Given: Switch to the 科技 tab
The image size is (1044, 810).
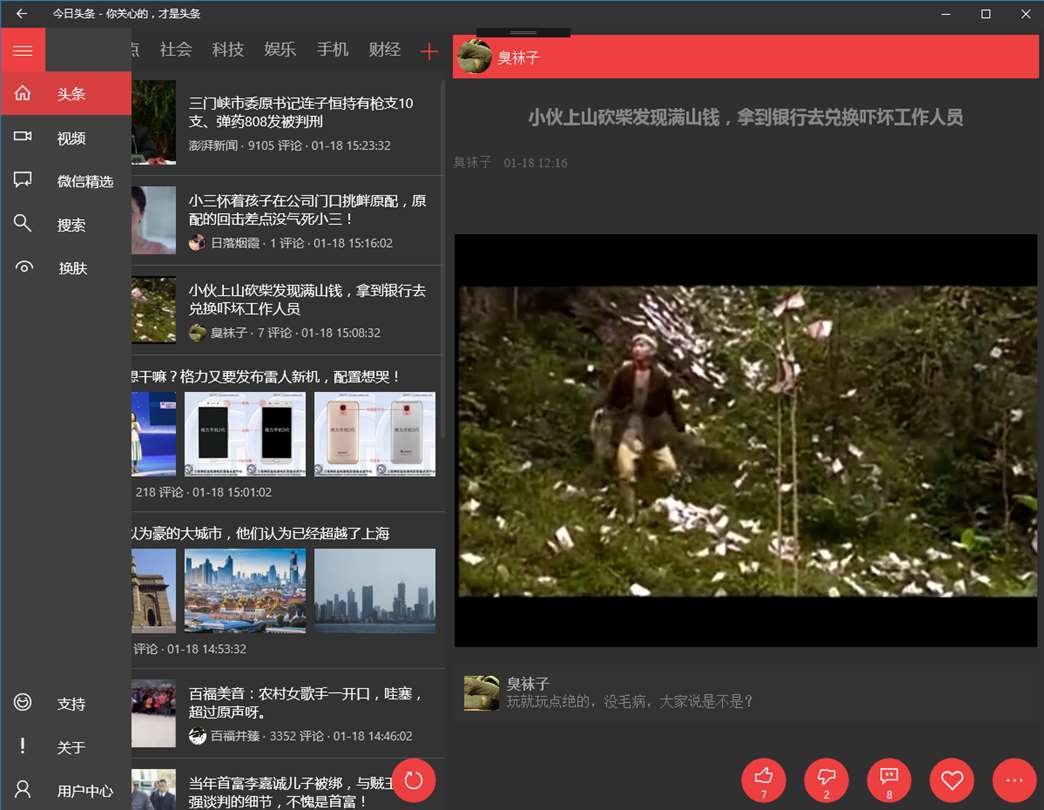Looking at the screenshot, I should pyautogui.click(x=228, y=49).
